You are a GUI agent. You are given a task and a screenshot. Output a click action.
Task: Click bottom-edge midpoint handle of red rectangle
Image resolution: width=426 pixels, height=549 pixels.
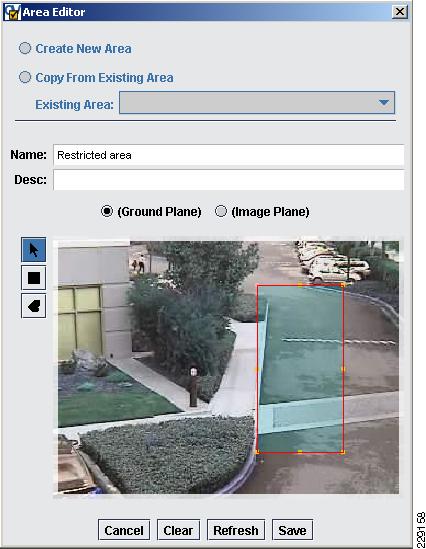(300, 452)
